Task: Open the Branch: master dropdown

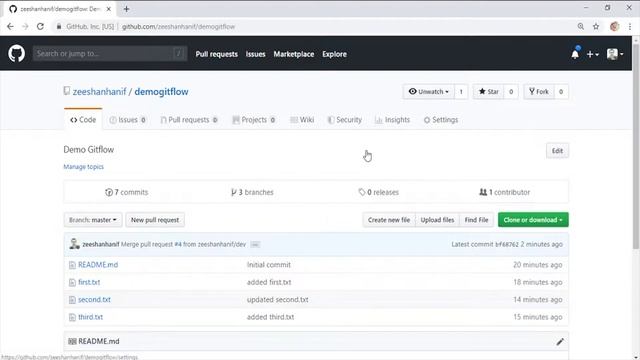Action: coord(93,220)
